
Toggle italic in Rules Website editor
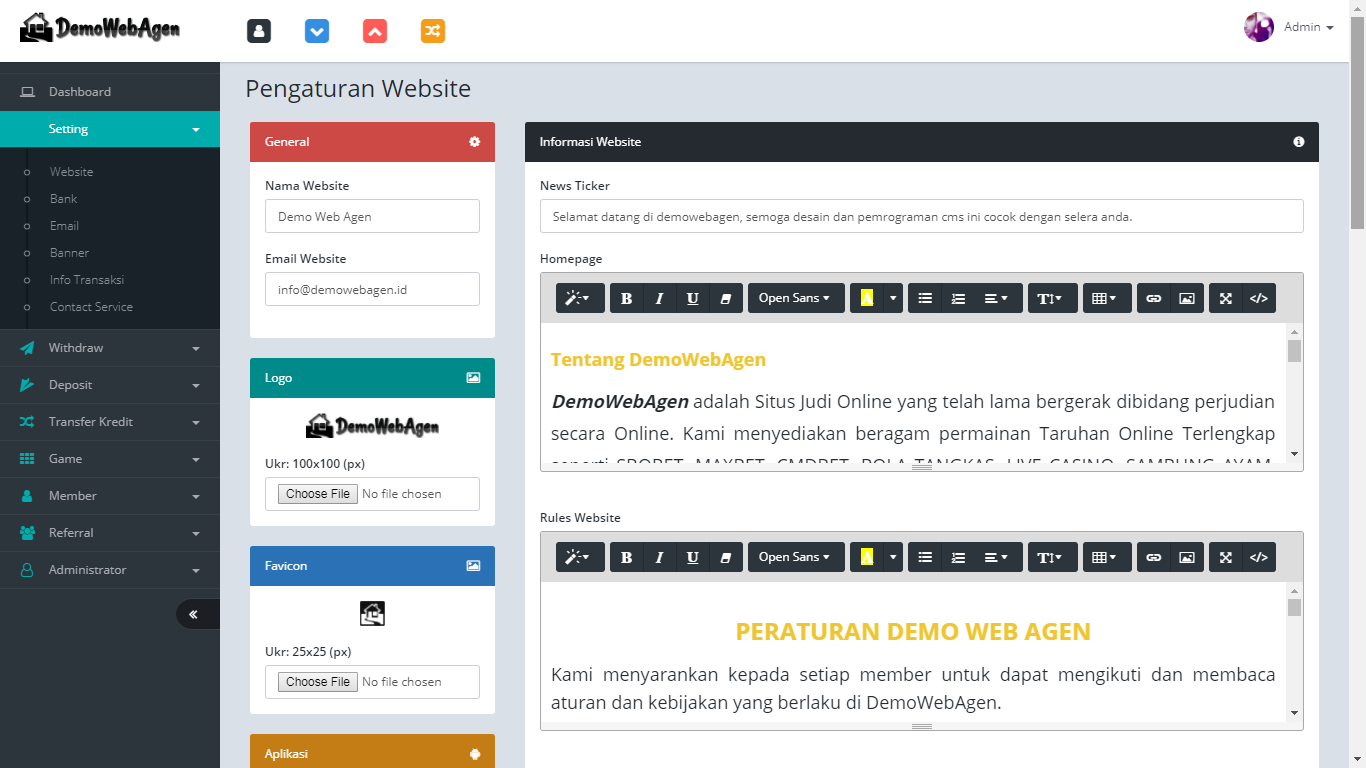659,557
